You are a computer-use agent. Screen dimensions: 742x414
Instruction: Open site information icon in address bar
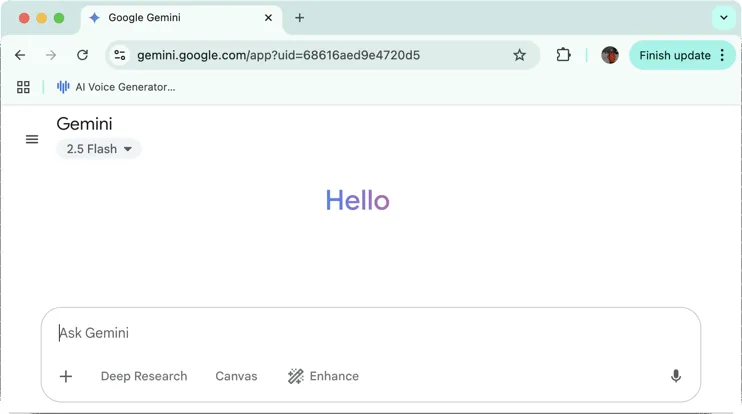[120, 55]
